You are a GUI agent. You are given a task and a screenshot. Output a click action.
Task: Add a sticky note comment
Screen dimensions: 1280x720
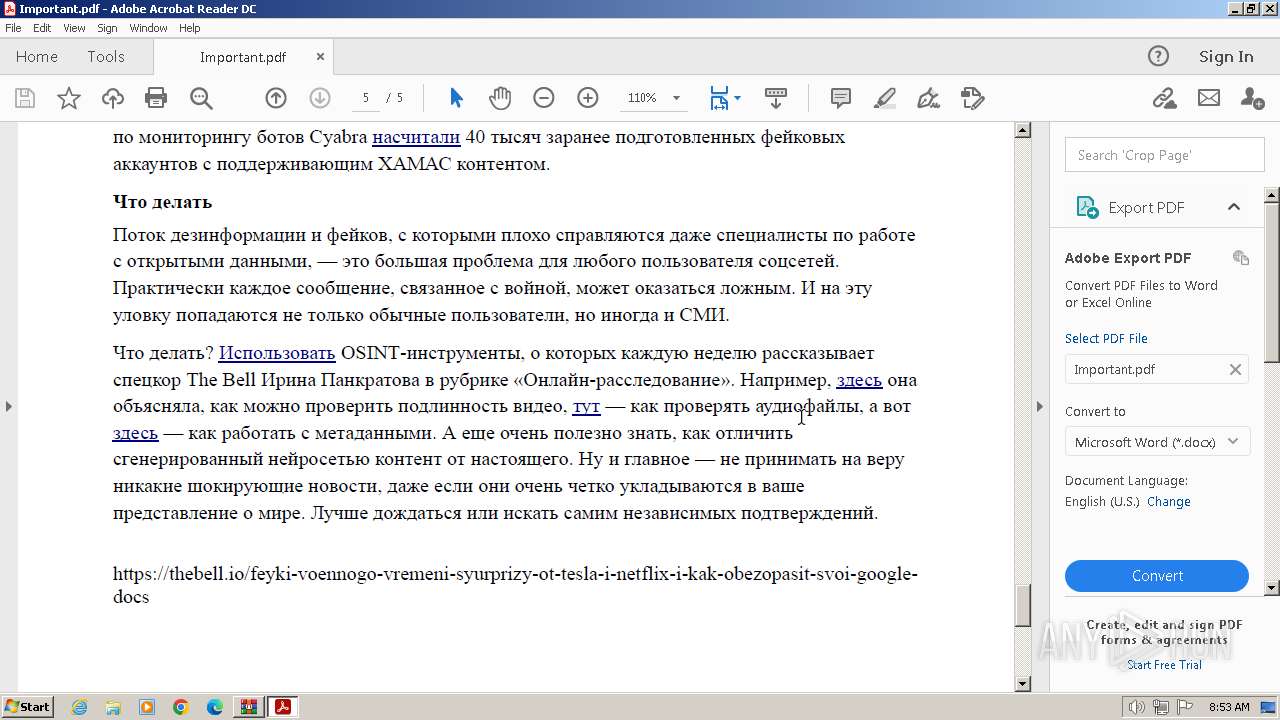(841, 98)
